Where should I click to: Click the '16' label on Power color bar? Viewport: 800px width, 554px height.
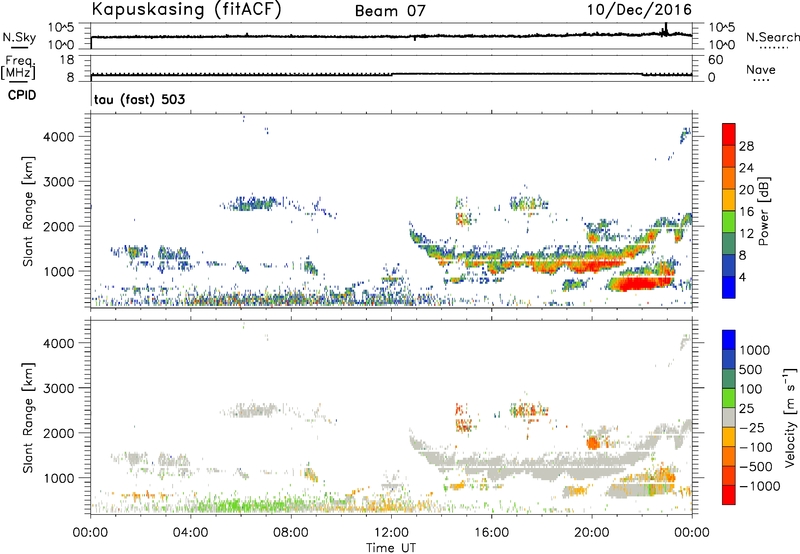[746, 212]
